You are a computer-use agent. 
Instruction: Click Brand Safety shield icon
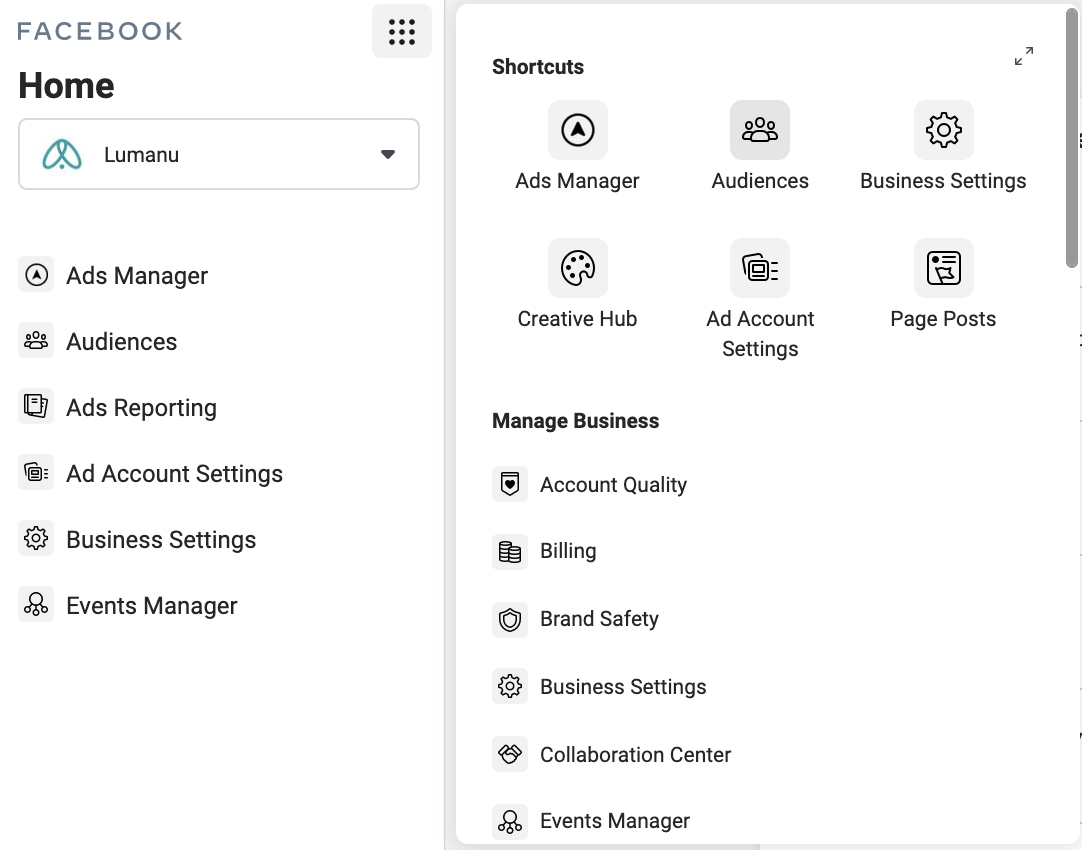click(x=510, y=620)
